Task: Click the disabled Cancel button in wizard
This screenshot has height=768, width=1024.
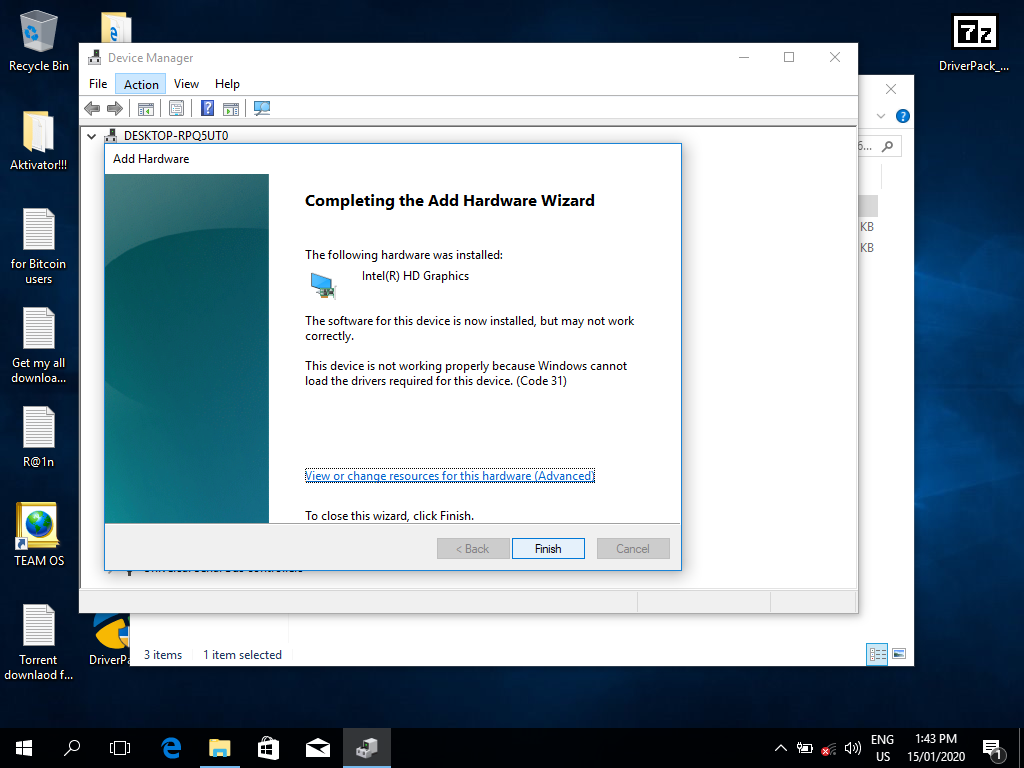Action: [x=633, y=549]
